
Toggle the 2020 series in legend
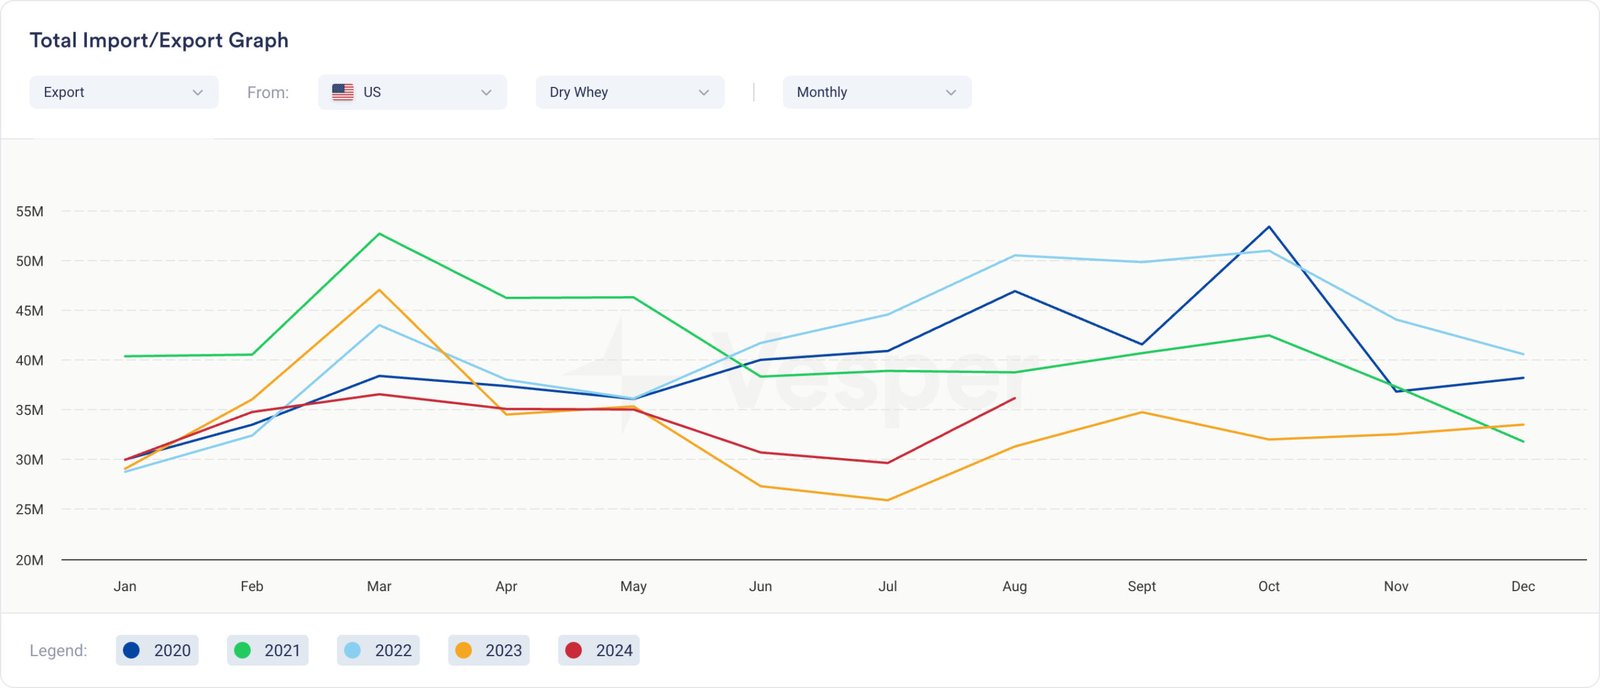[x=157, y=650]
